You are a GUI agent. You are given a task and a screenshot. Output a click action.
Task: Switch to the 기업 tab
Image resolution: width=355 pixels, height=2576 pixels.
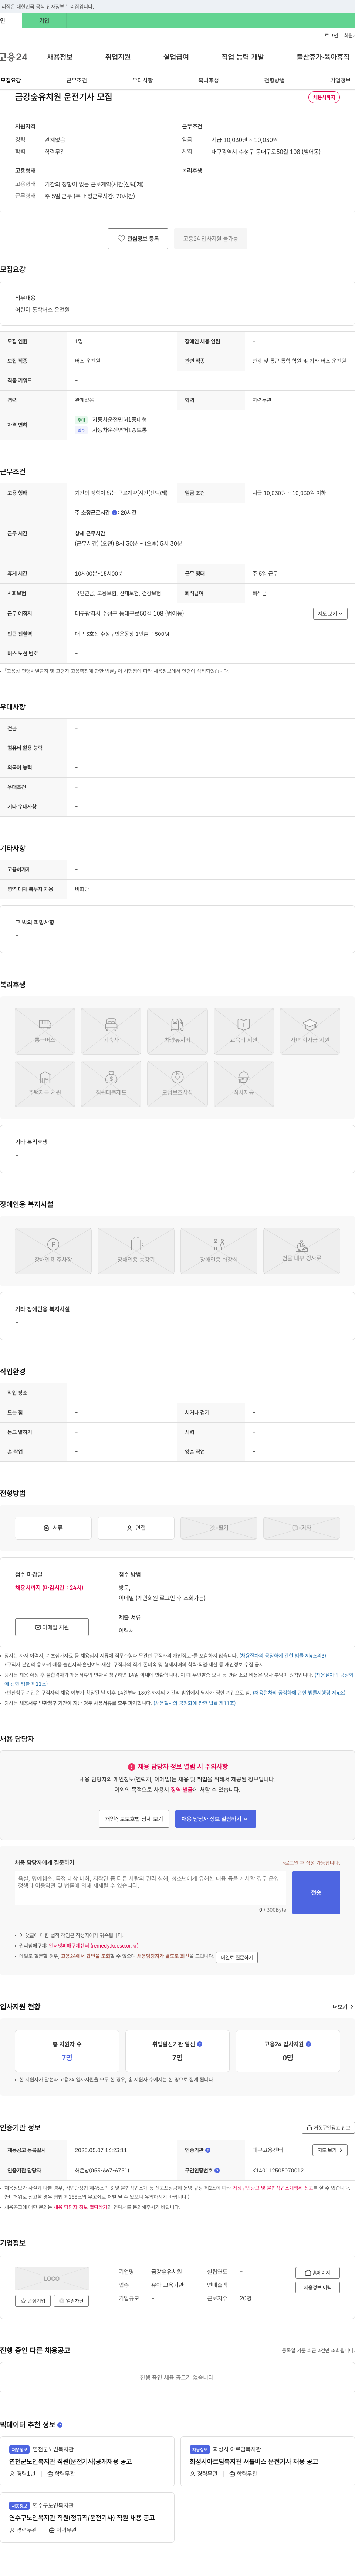click(x=44, y=21)
